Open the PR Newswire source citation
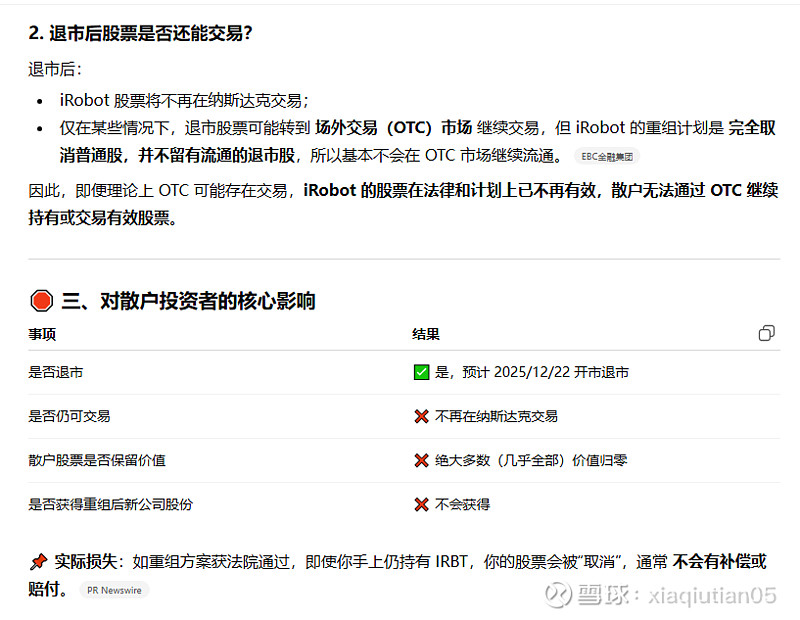This screenshot has width=800, height=620. [114, 590]
